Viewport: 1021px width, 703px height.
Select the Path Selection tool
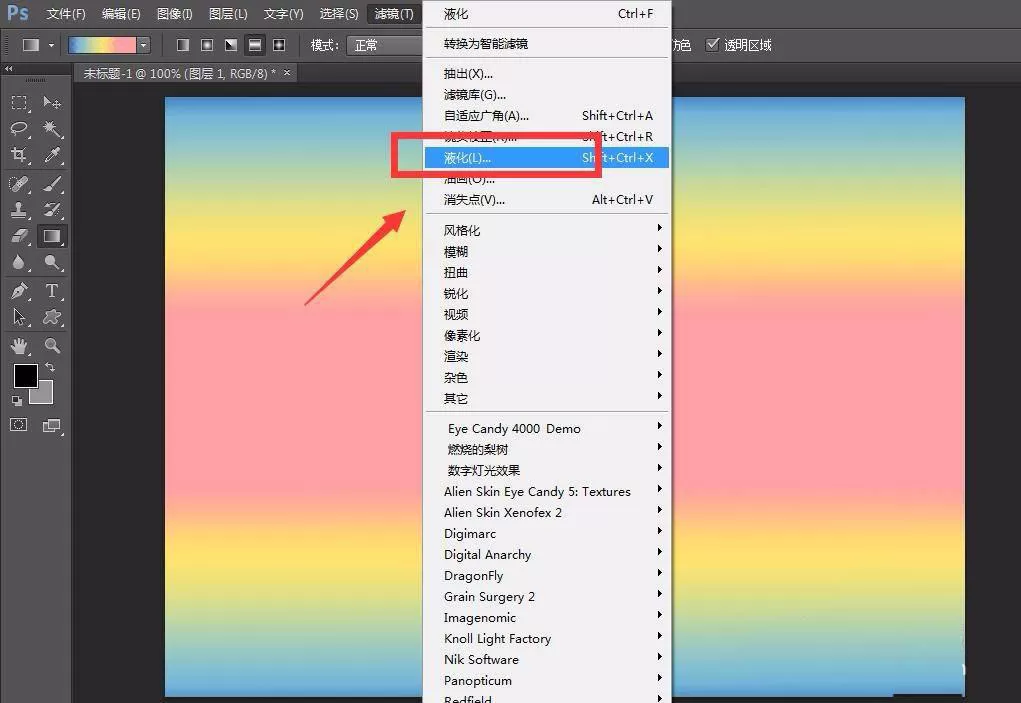click(x=20, y=317)
